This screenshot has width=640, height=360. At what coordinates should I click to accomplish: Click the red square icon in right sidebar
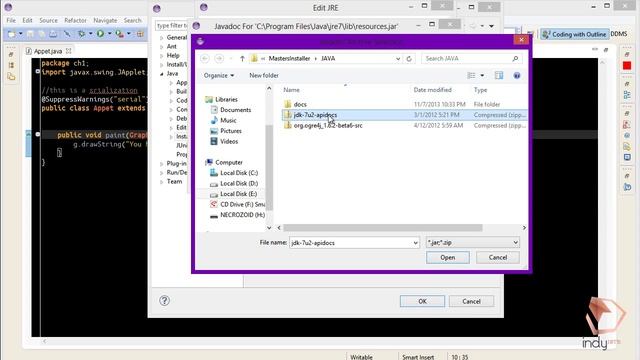[627, 66]
